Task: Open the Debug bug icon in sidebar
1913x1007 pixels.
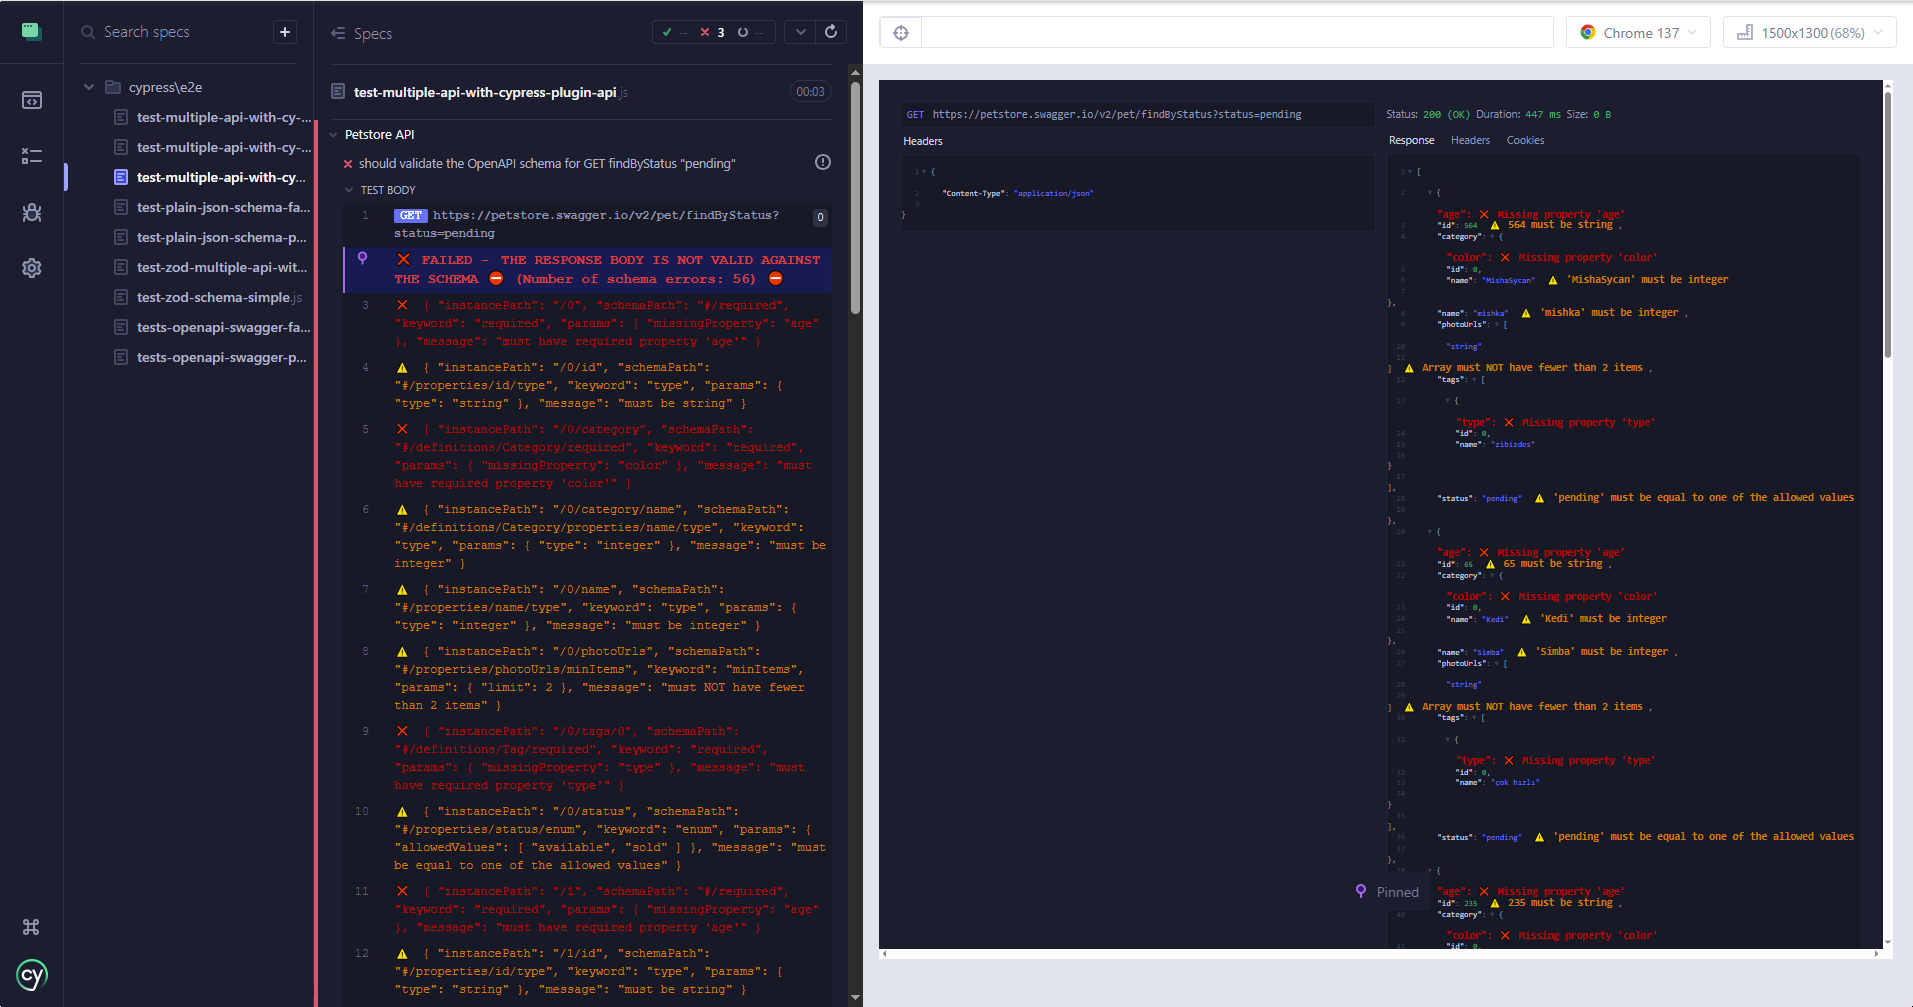Action: pos(32,212)
